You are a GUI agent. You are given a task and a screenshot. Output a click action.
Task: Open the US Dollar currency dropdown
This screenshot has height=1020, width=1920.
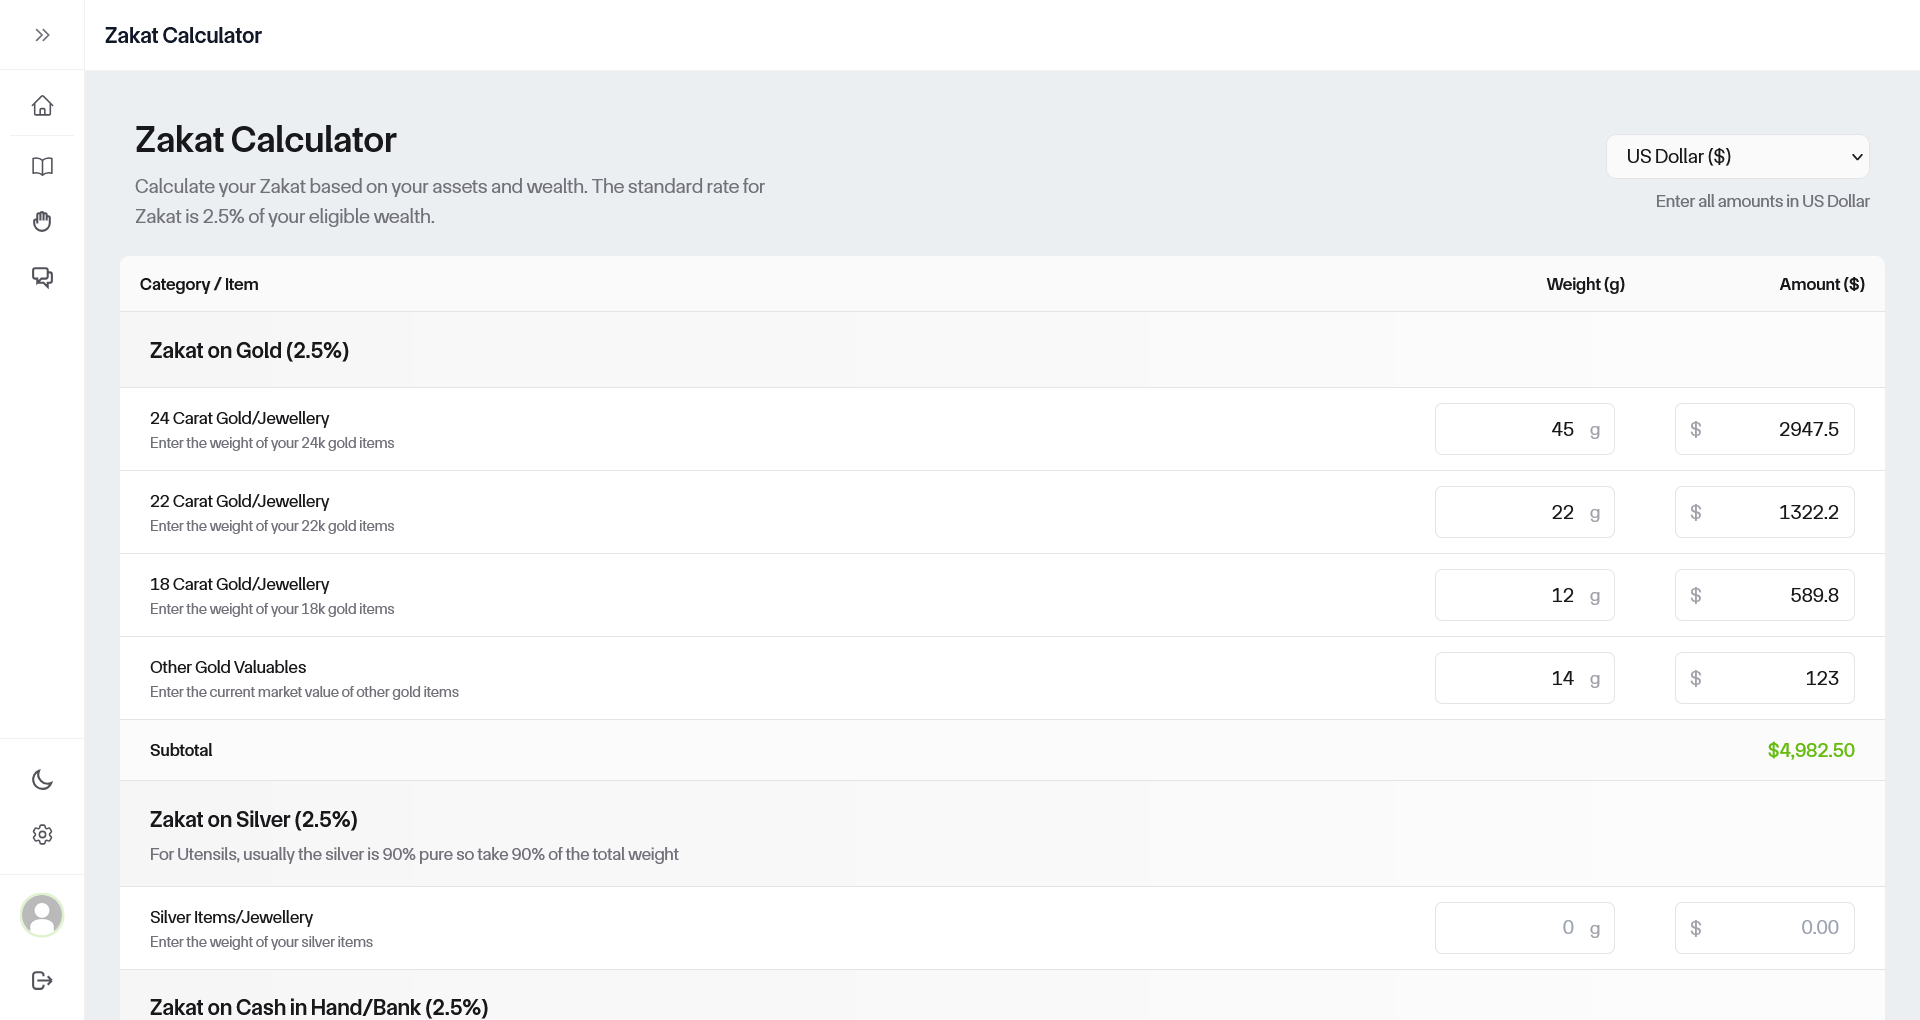coord(1737,156)
